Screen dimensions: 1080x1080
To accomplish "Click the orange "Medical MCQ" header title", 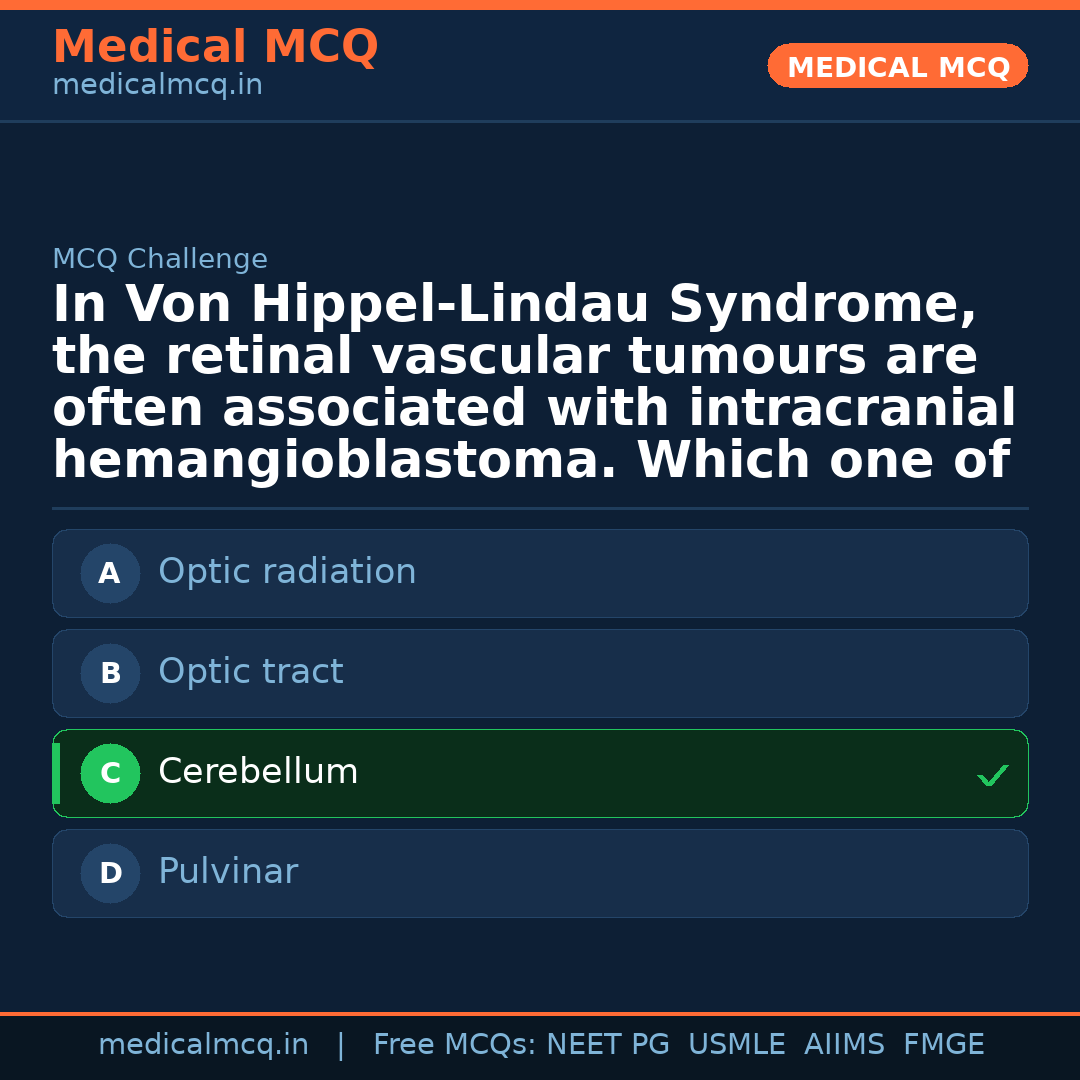I will click(x=215, y=47).
